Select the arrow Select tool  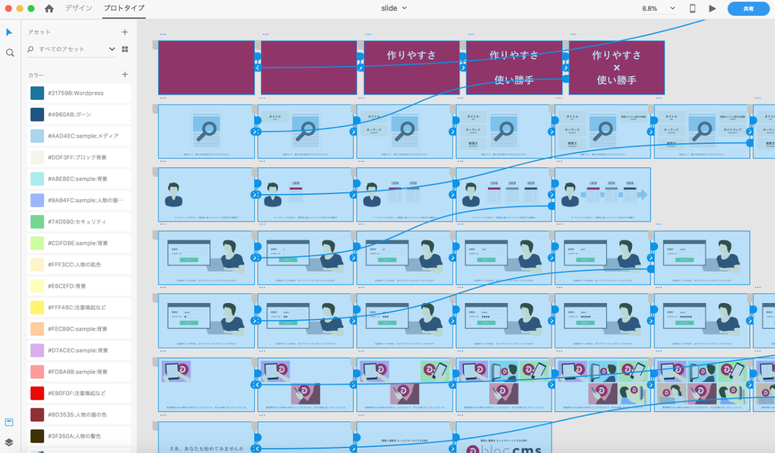coord(10,32)
